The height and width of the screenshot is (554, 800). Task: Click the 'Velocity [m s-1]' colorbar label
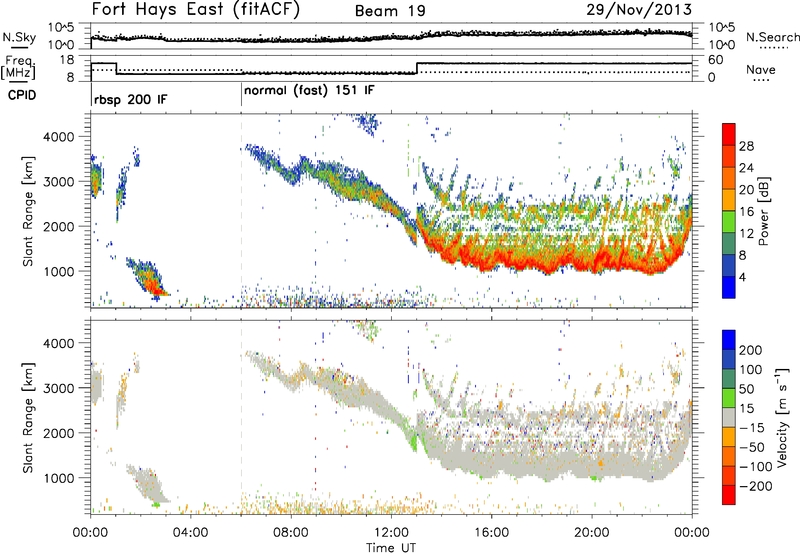click(782, 417)
